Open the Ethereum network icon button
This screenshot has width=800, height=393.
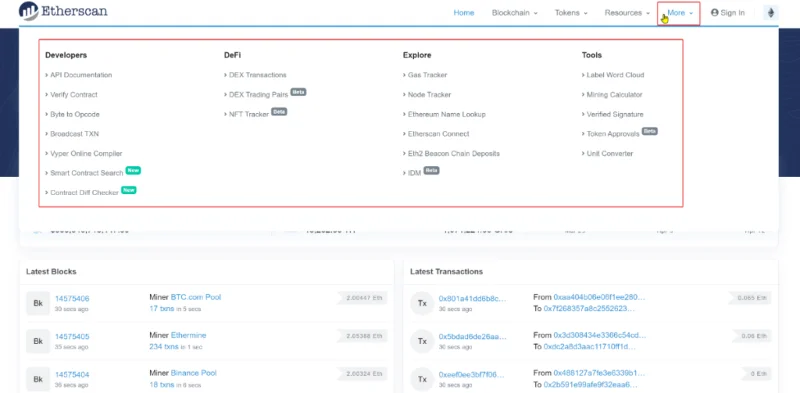(770, 13)
